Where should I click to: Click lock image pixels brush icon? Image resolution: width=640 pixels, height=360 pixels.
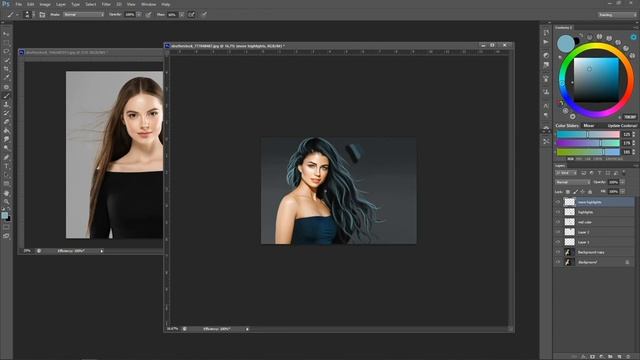click(x=576, y=192)
